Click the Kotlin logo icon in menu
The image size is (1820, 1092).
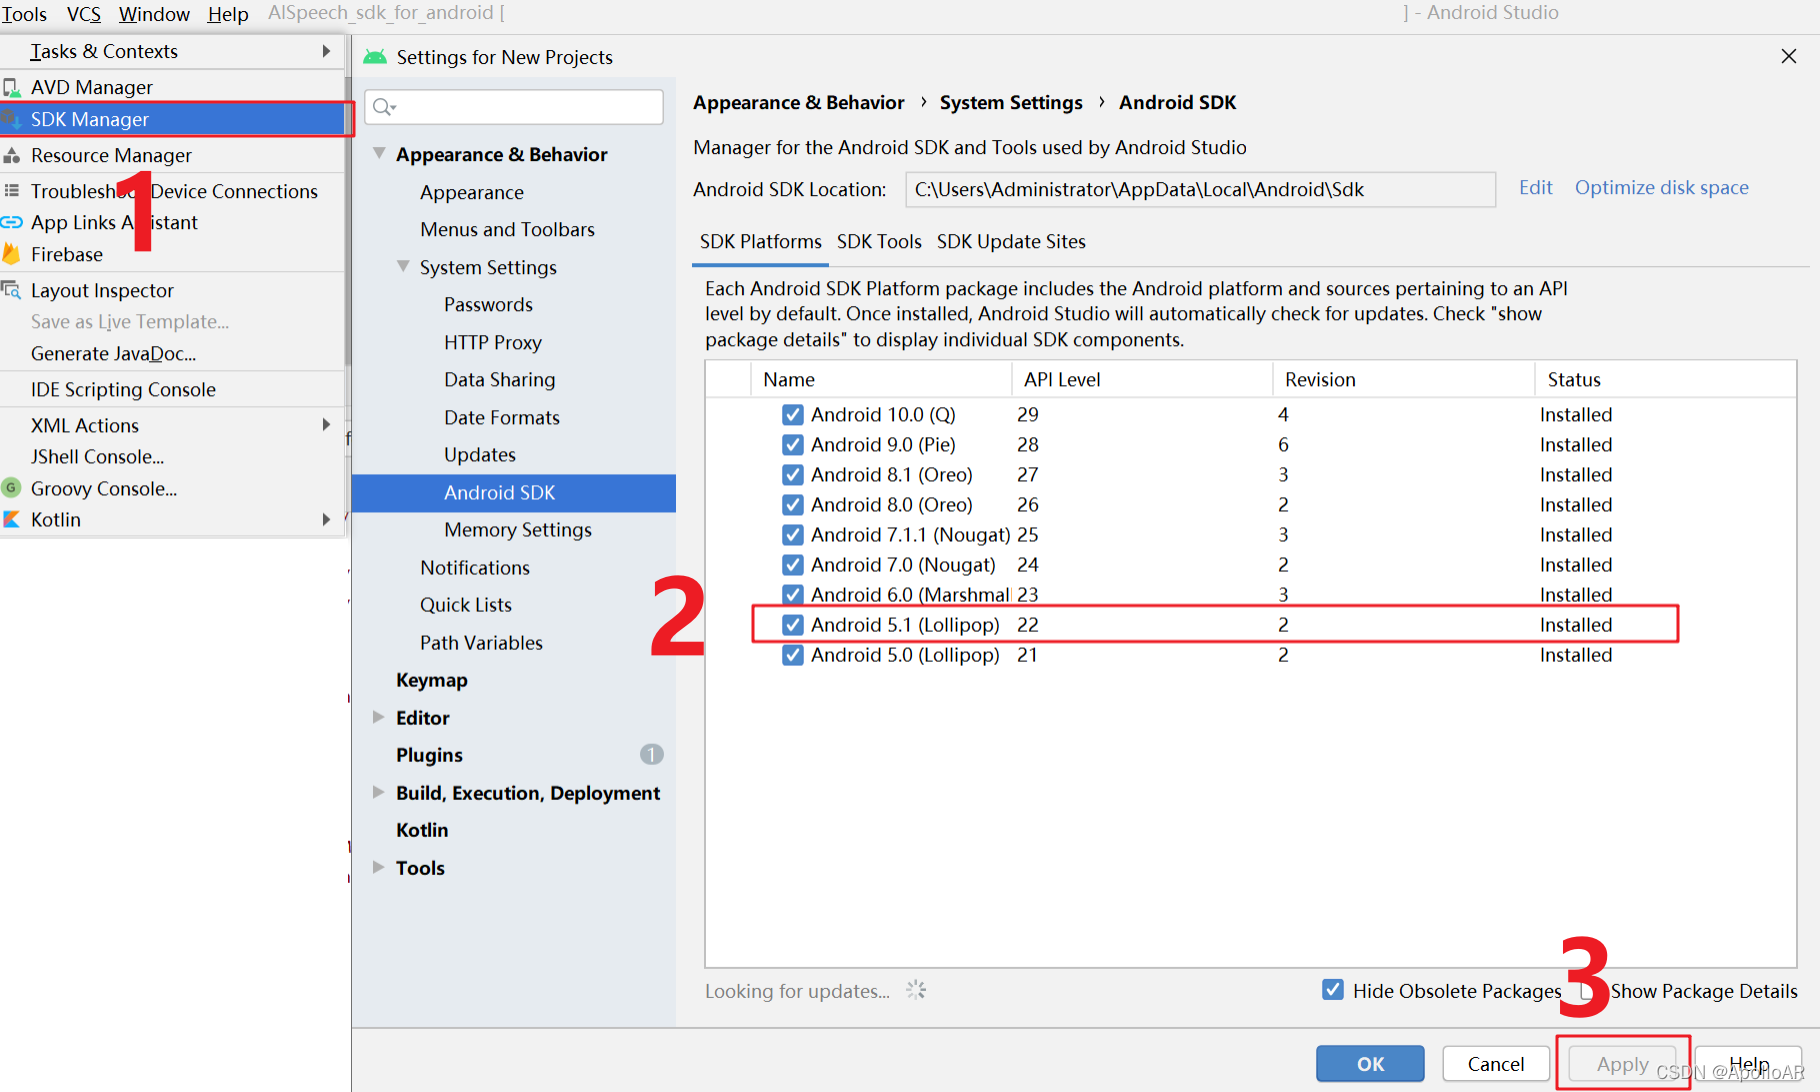[12, 520]
